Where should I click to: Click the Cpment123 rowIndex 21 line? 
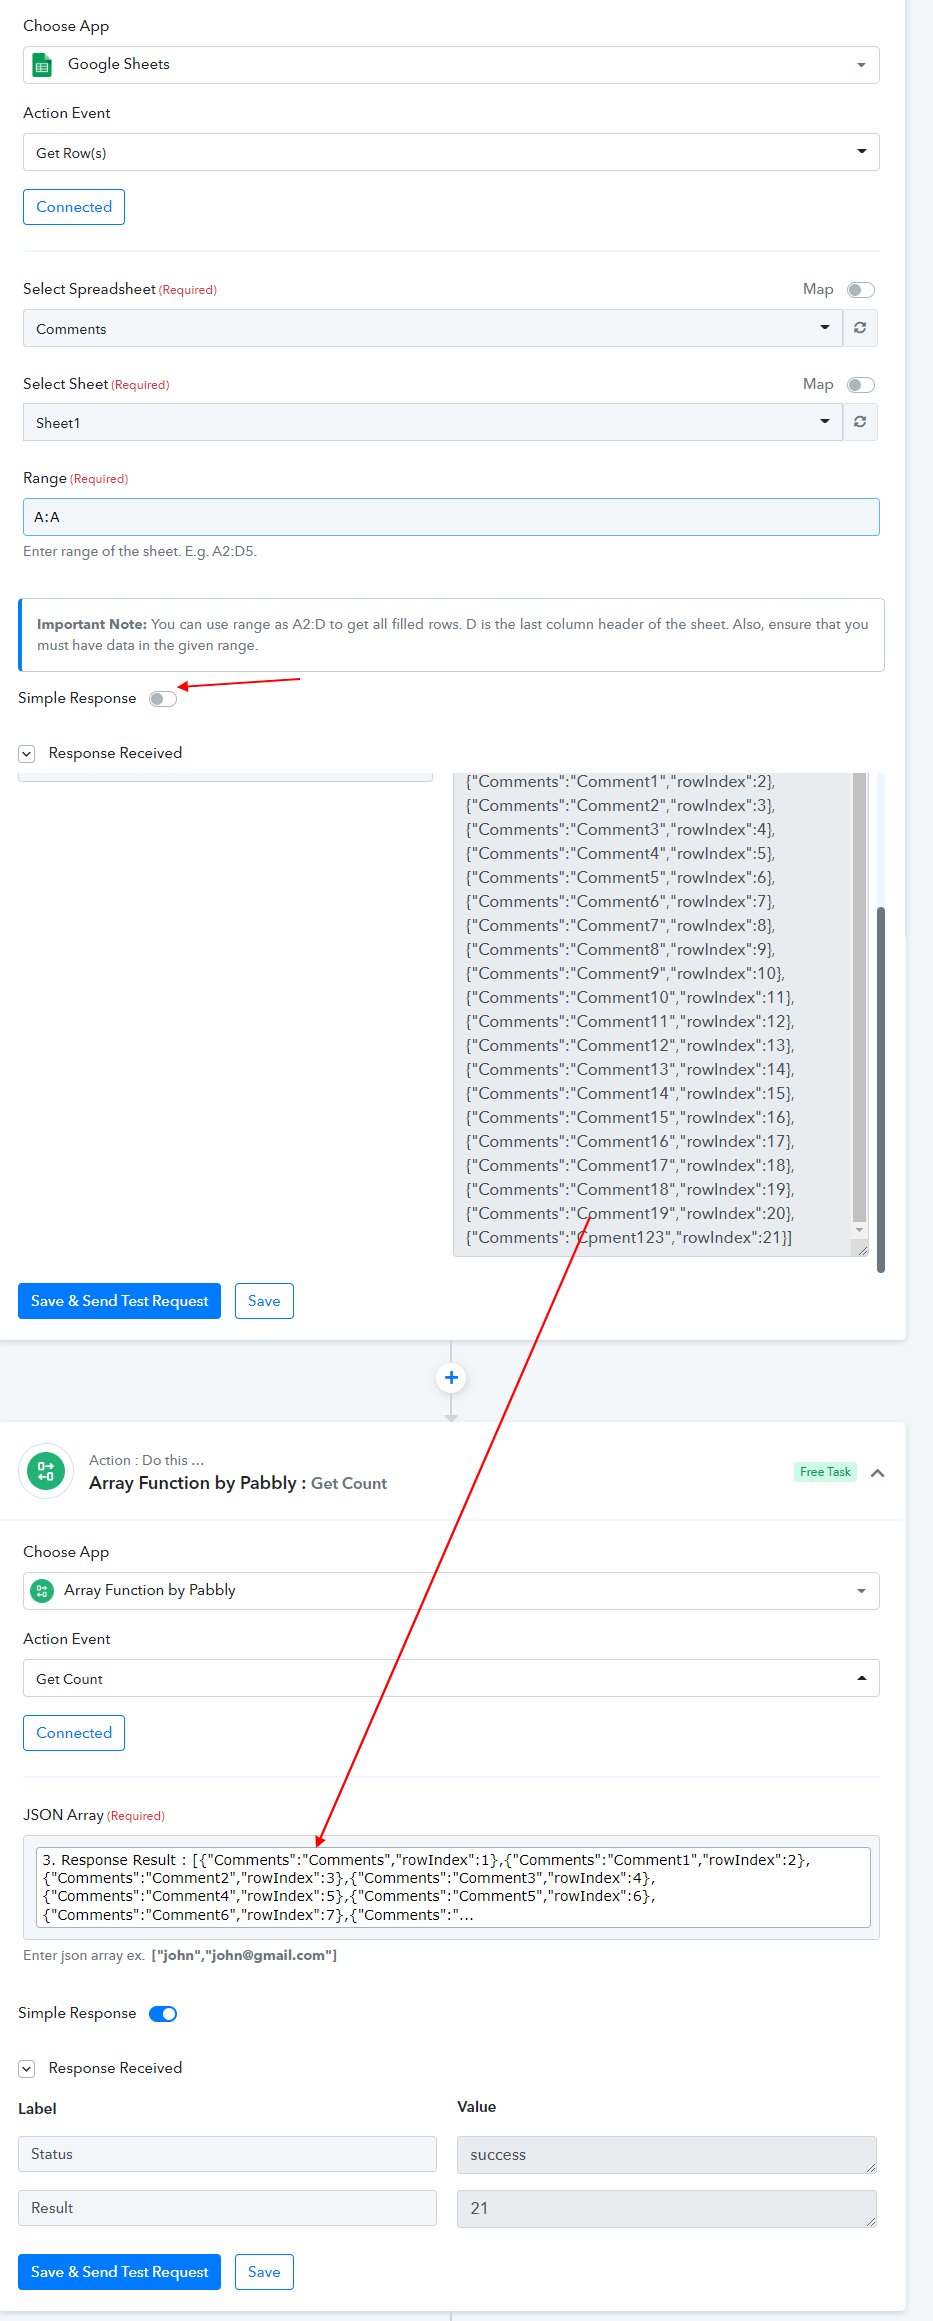click(x=629, y=1238)
